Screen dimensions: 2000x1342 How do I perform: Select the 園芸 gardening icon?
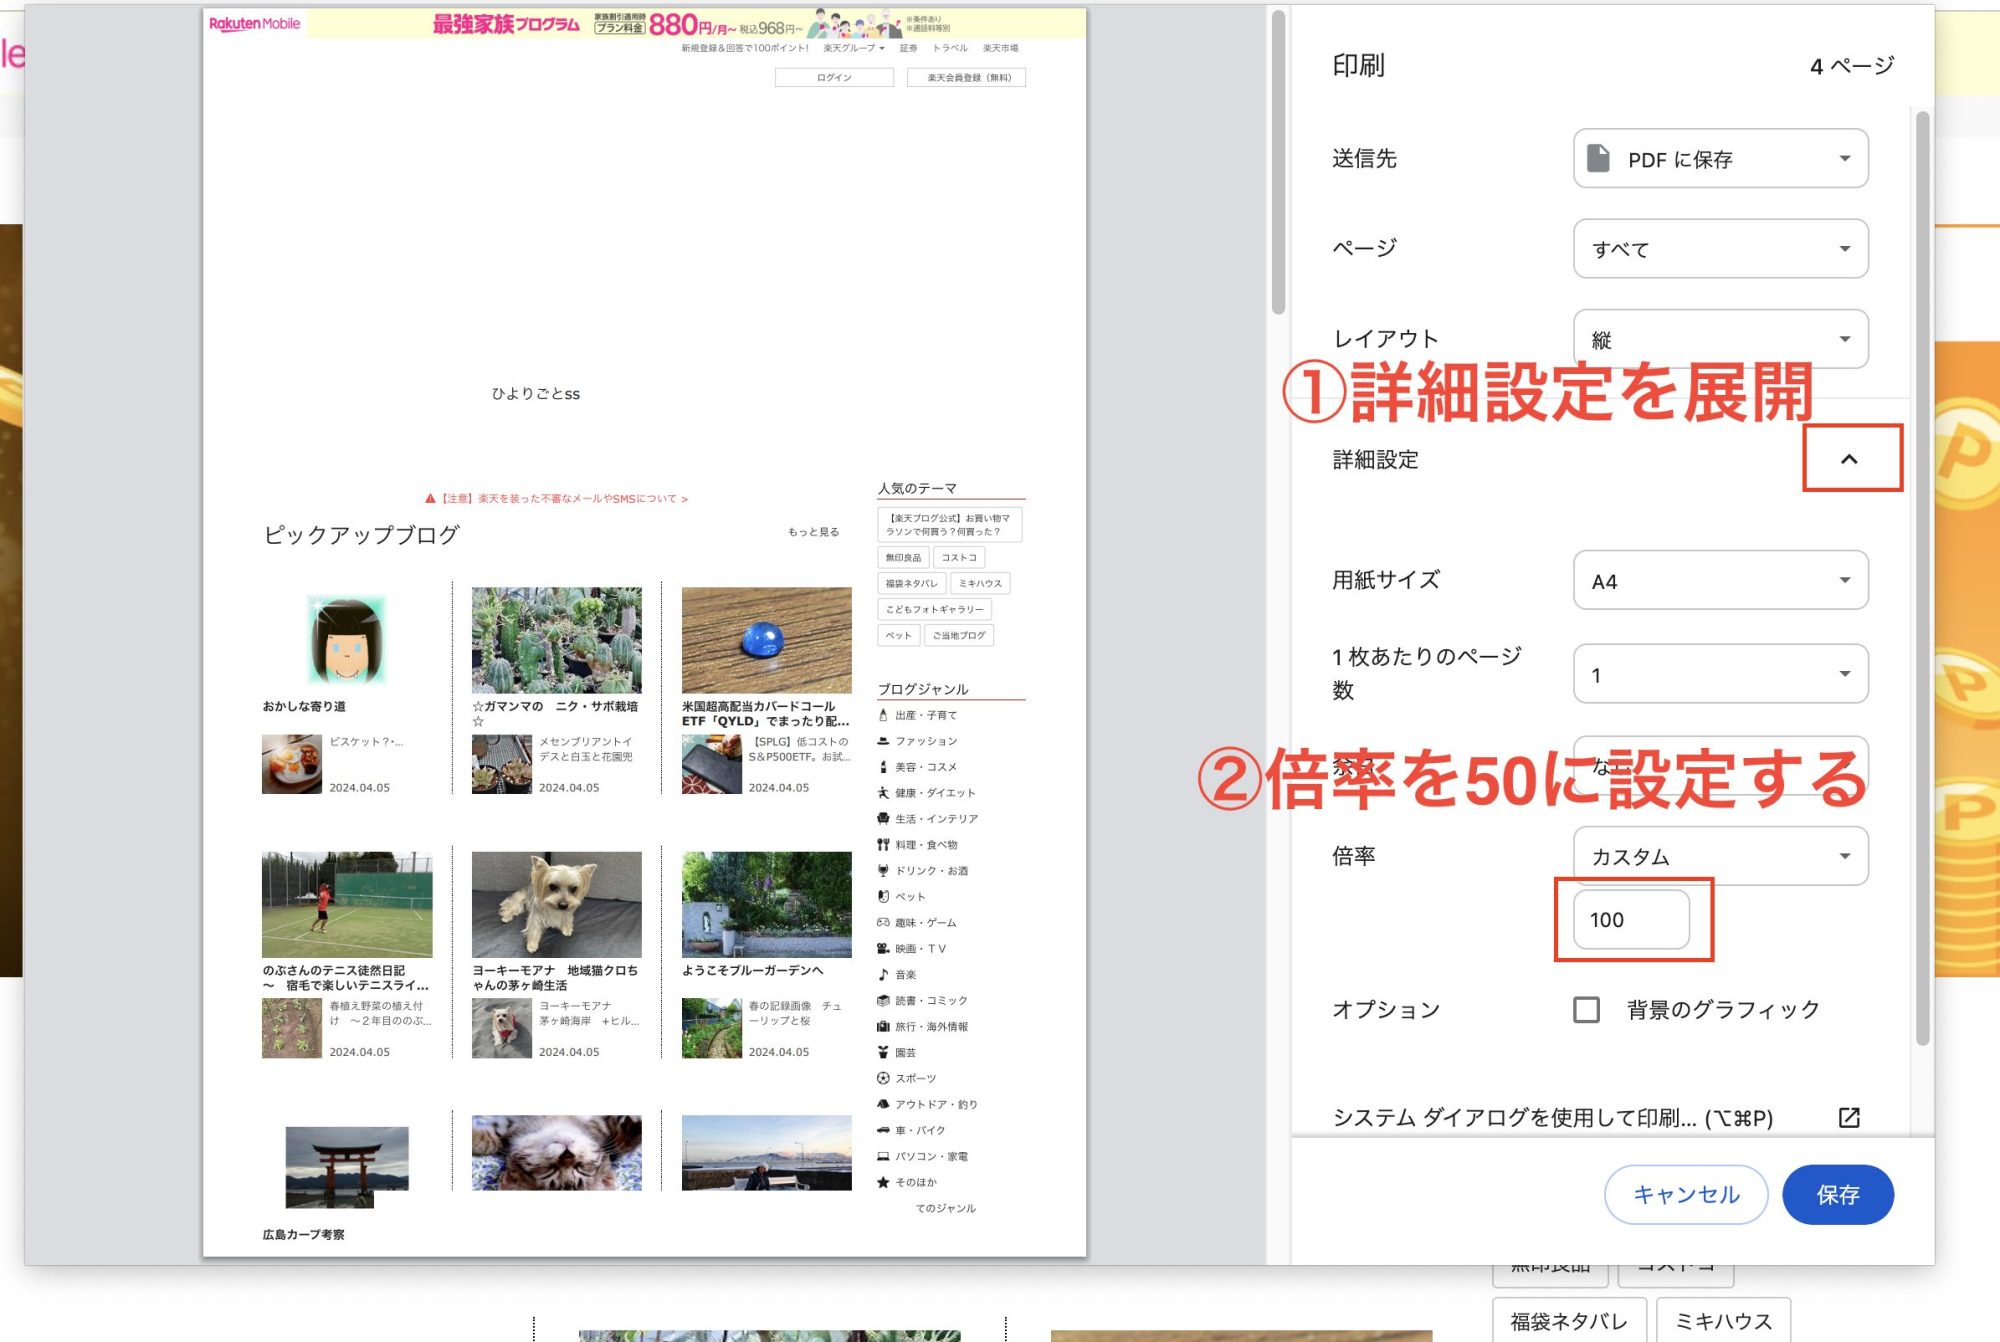pyautogui.click(x=883, y=1052)
